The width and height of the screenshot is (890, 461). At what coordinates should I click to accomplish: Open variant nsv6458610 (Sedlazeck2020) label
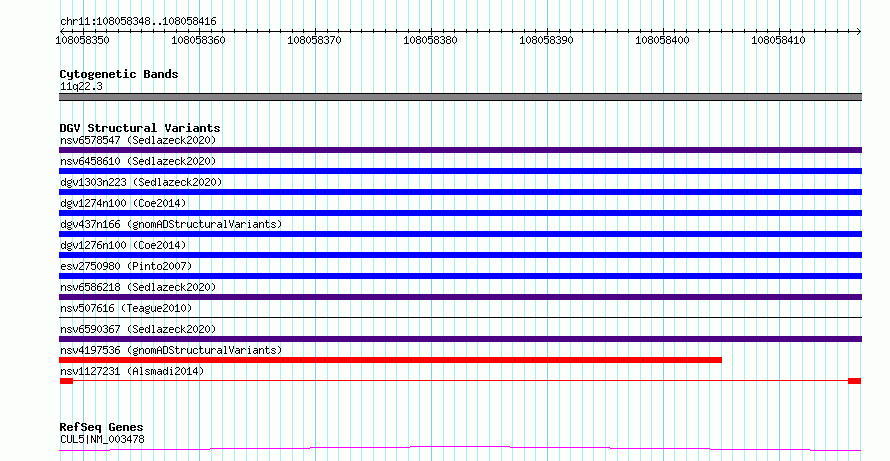click(x=138, y=161)
